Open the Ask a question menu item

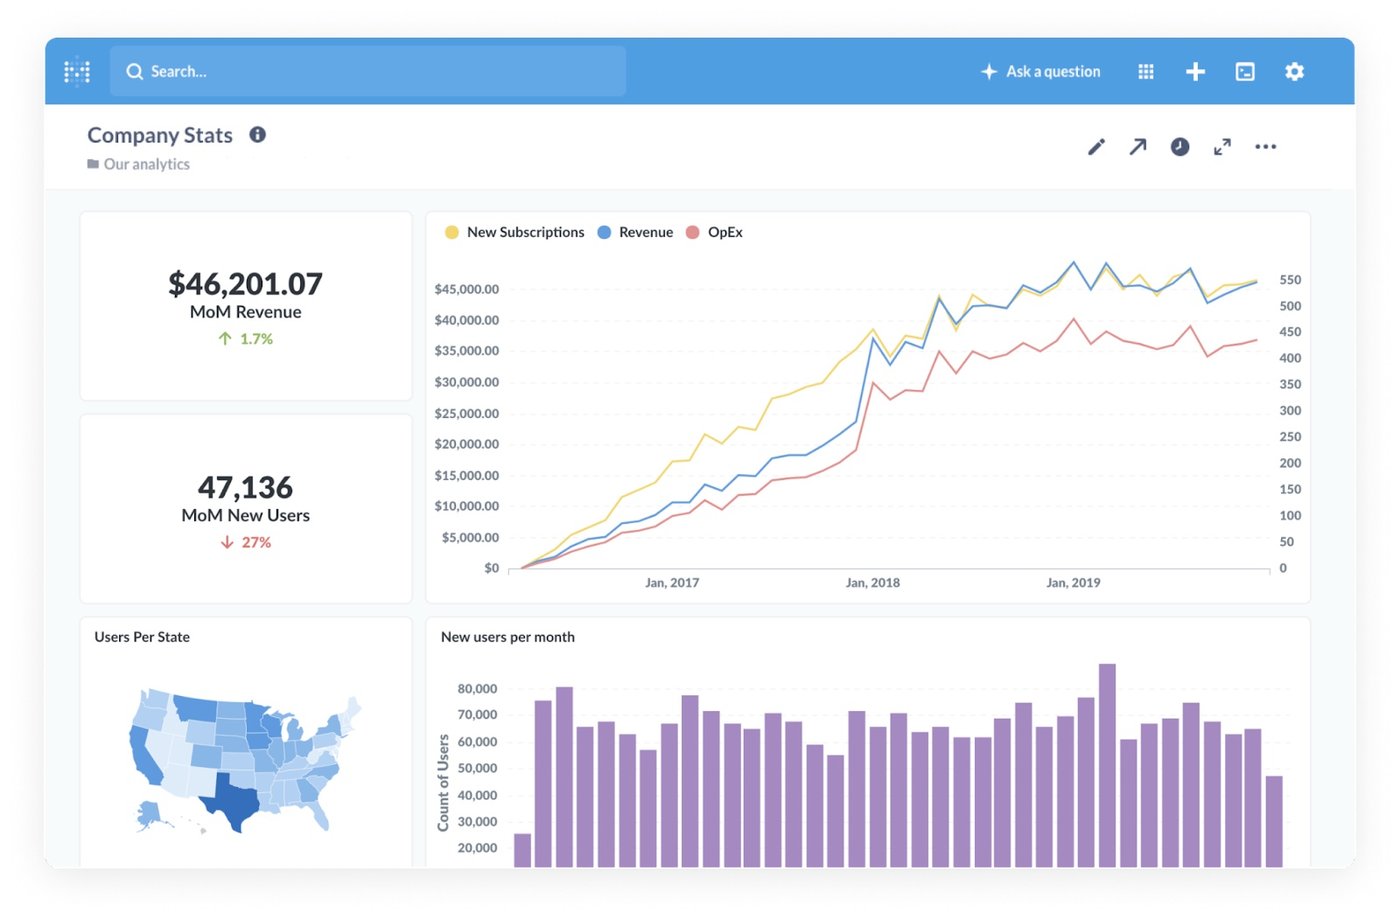coord(1041,71)
